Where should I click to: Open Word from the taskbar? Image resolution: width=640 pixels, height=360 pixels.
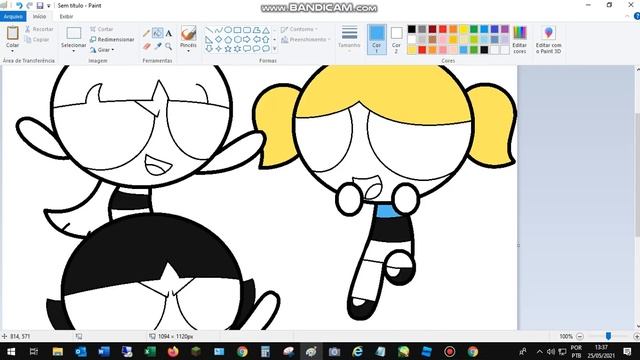[104, 351]
